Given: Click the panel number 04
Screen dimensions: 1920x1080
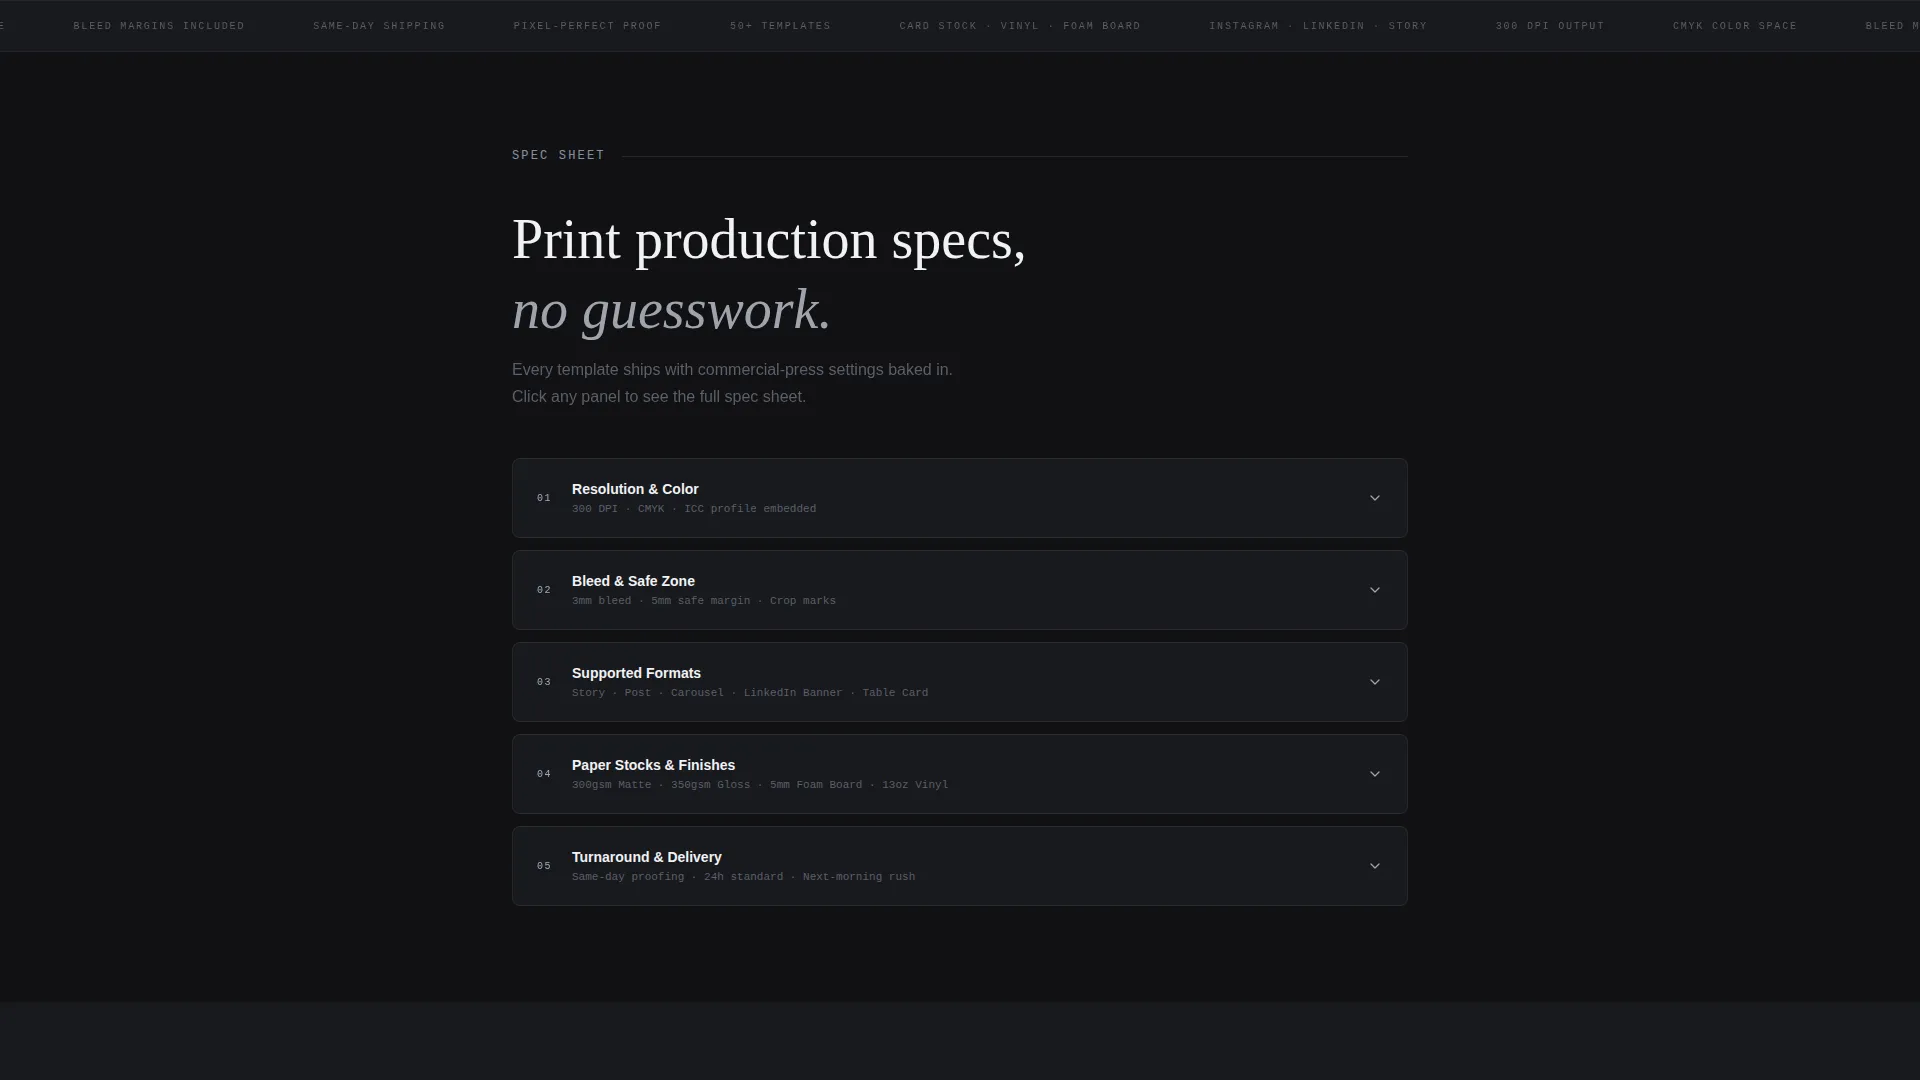Looking at the screenshot, I should click(x=544, y=774).
